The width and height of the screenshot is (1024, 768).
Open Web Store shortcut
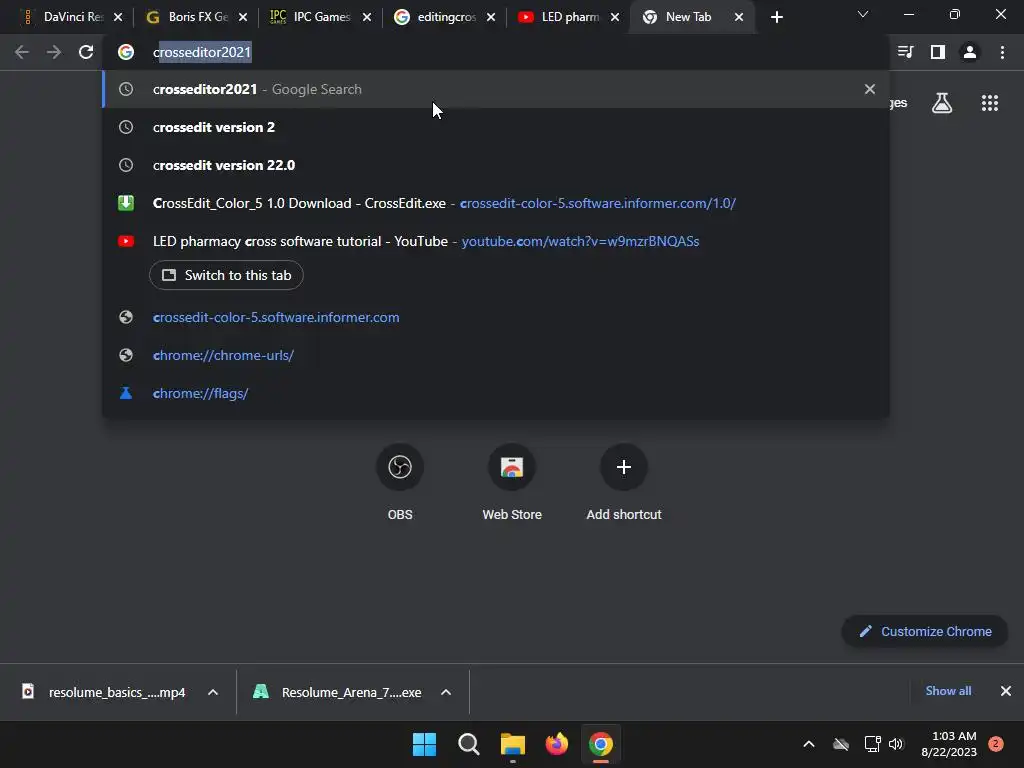point(512,482)
